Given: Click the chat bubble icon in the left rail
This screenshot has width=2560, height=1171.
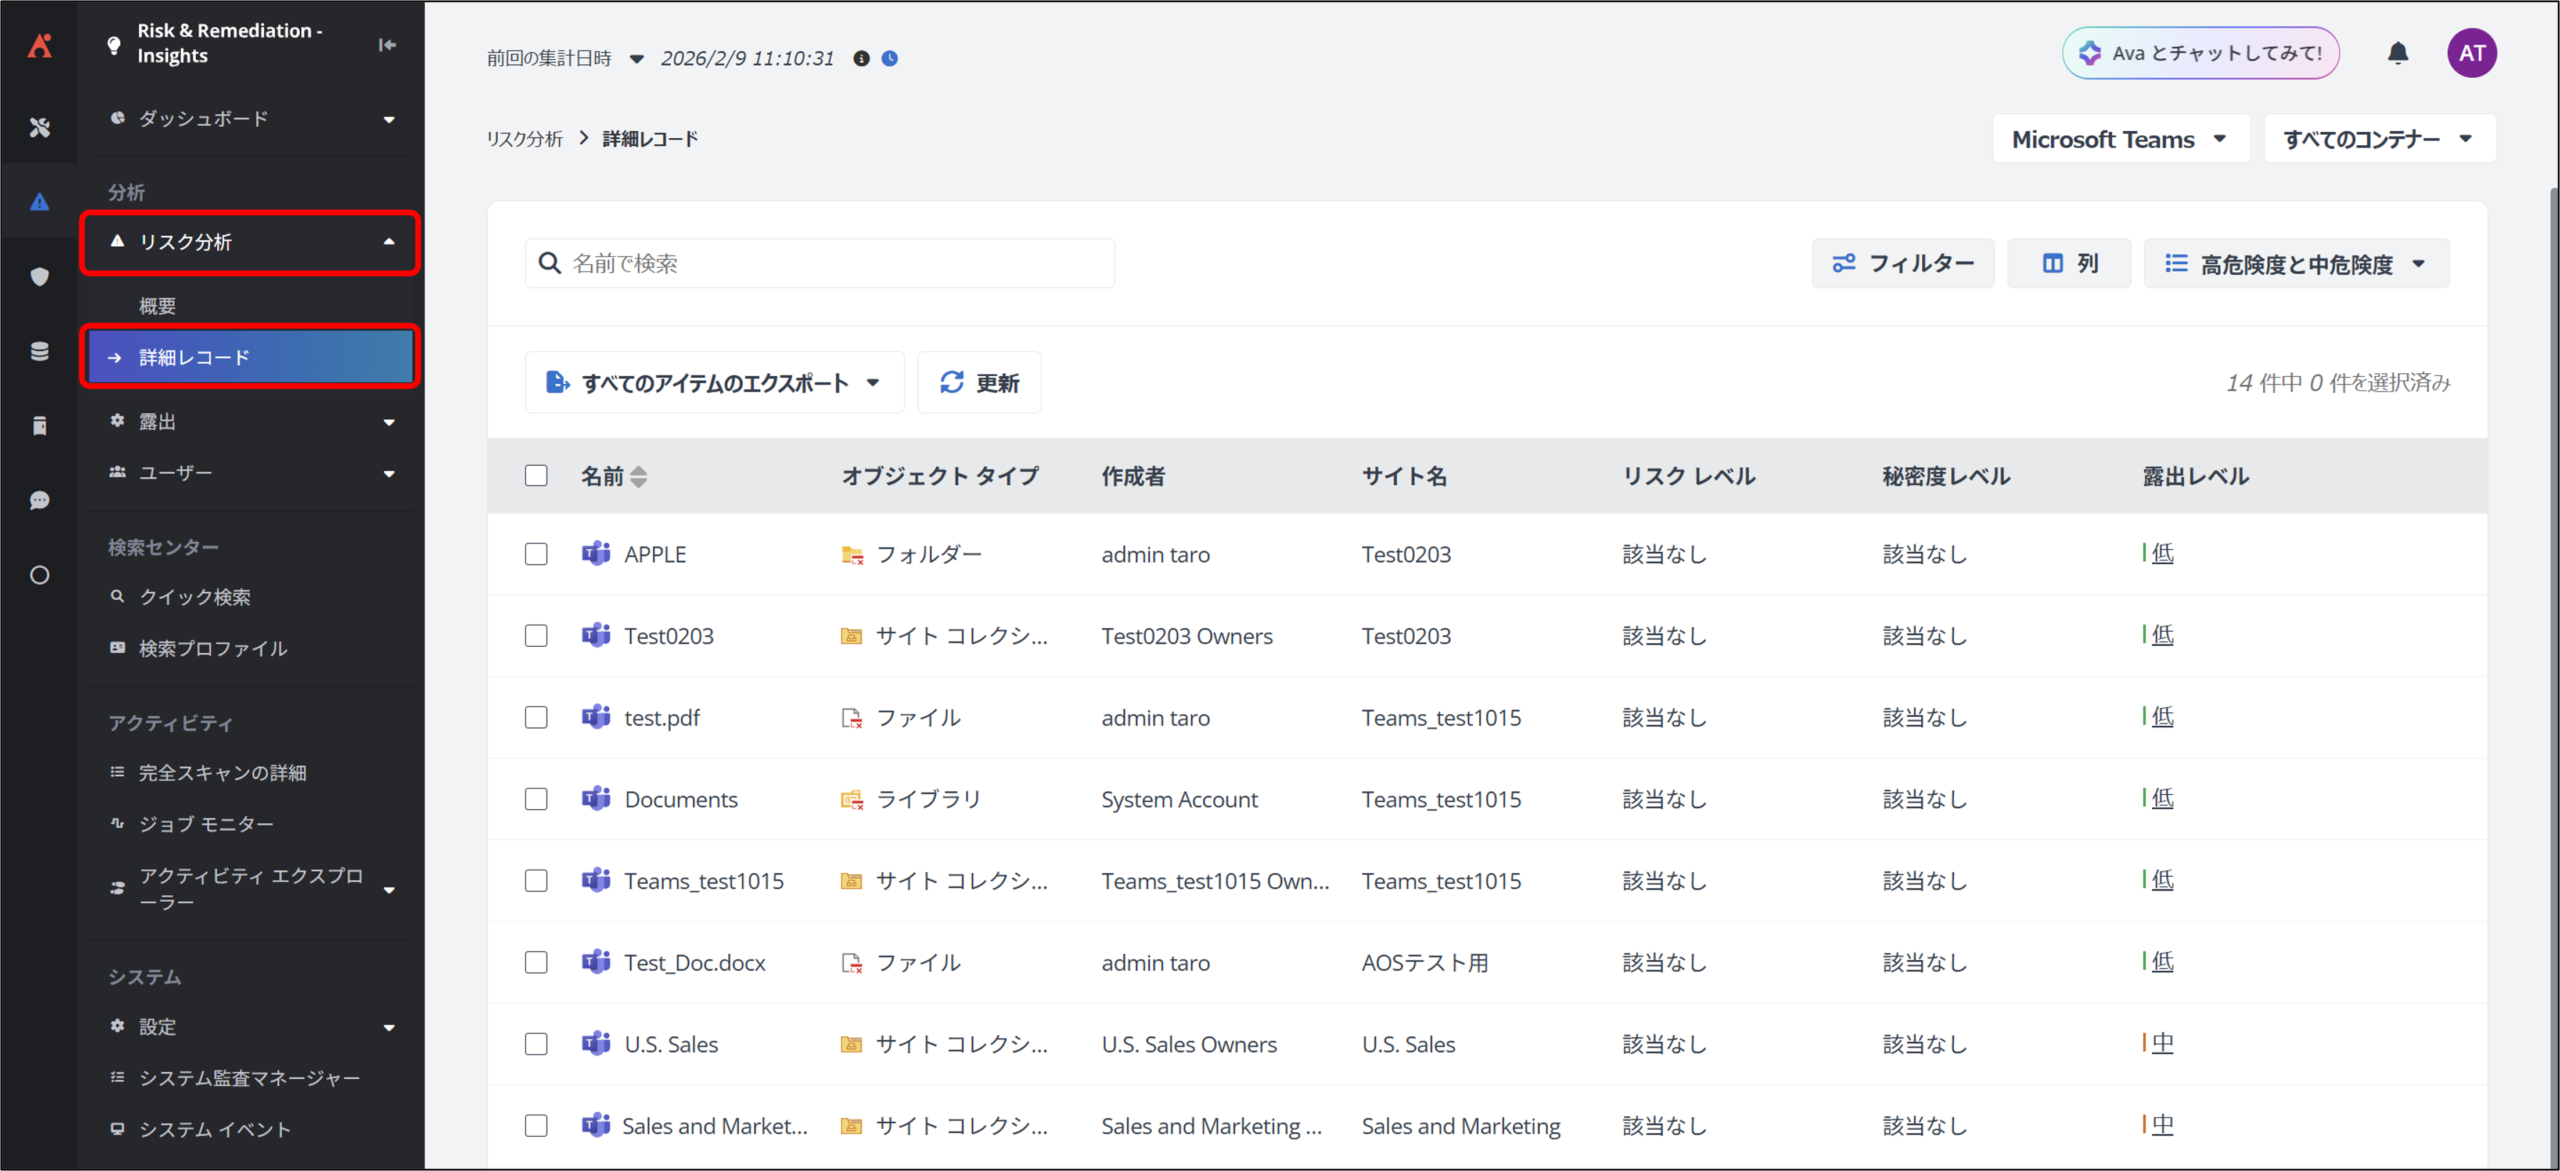Looking at the screenshot, I should tap(39, 500).
